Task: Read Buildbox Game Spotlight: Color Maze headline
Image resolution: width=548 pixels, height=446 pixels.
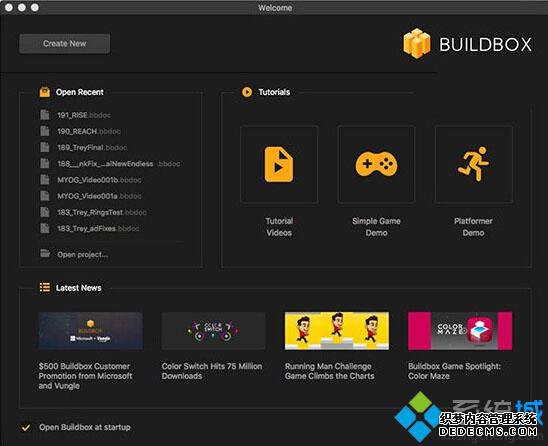Action: [x=454, y=371]
